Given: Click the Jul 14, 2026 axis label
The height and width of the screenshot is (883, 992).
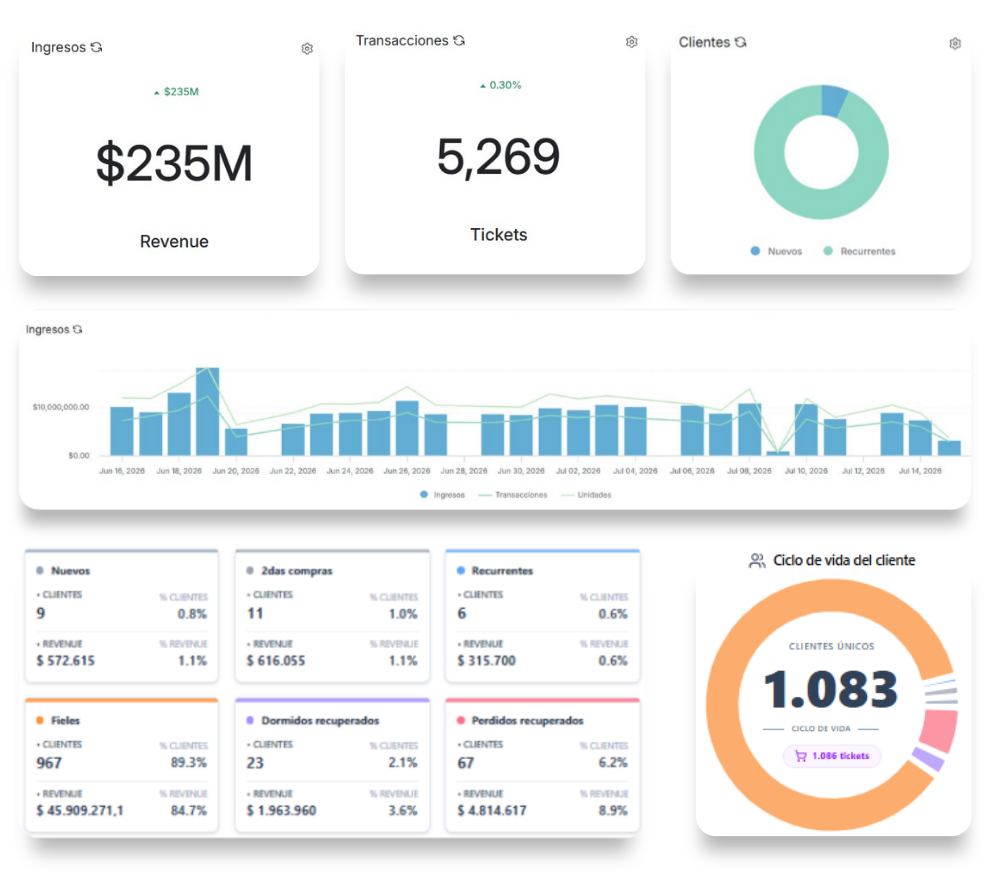Looking at the screenshot, I should click(920, 471).
